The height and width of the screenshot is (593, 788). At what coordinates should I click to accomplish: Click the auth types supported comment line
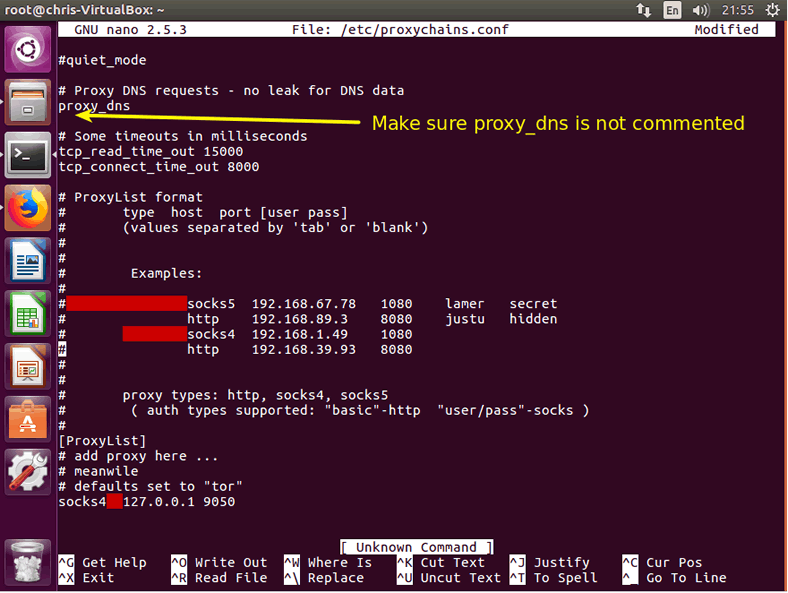(x=360, y=411)
